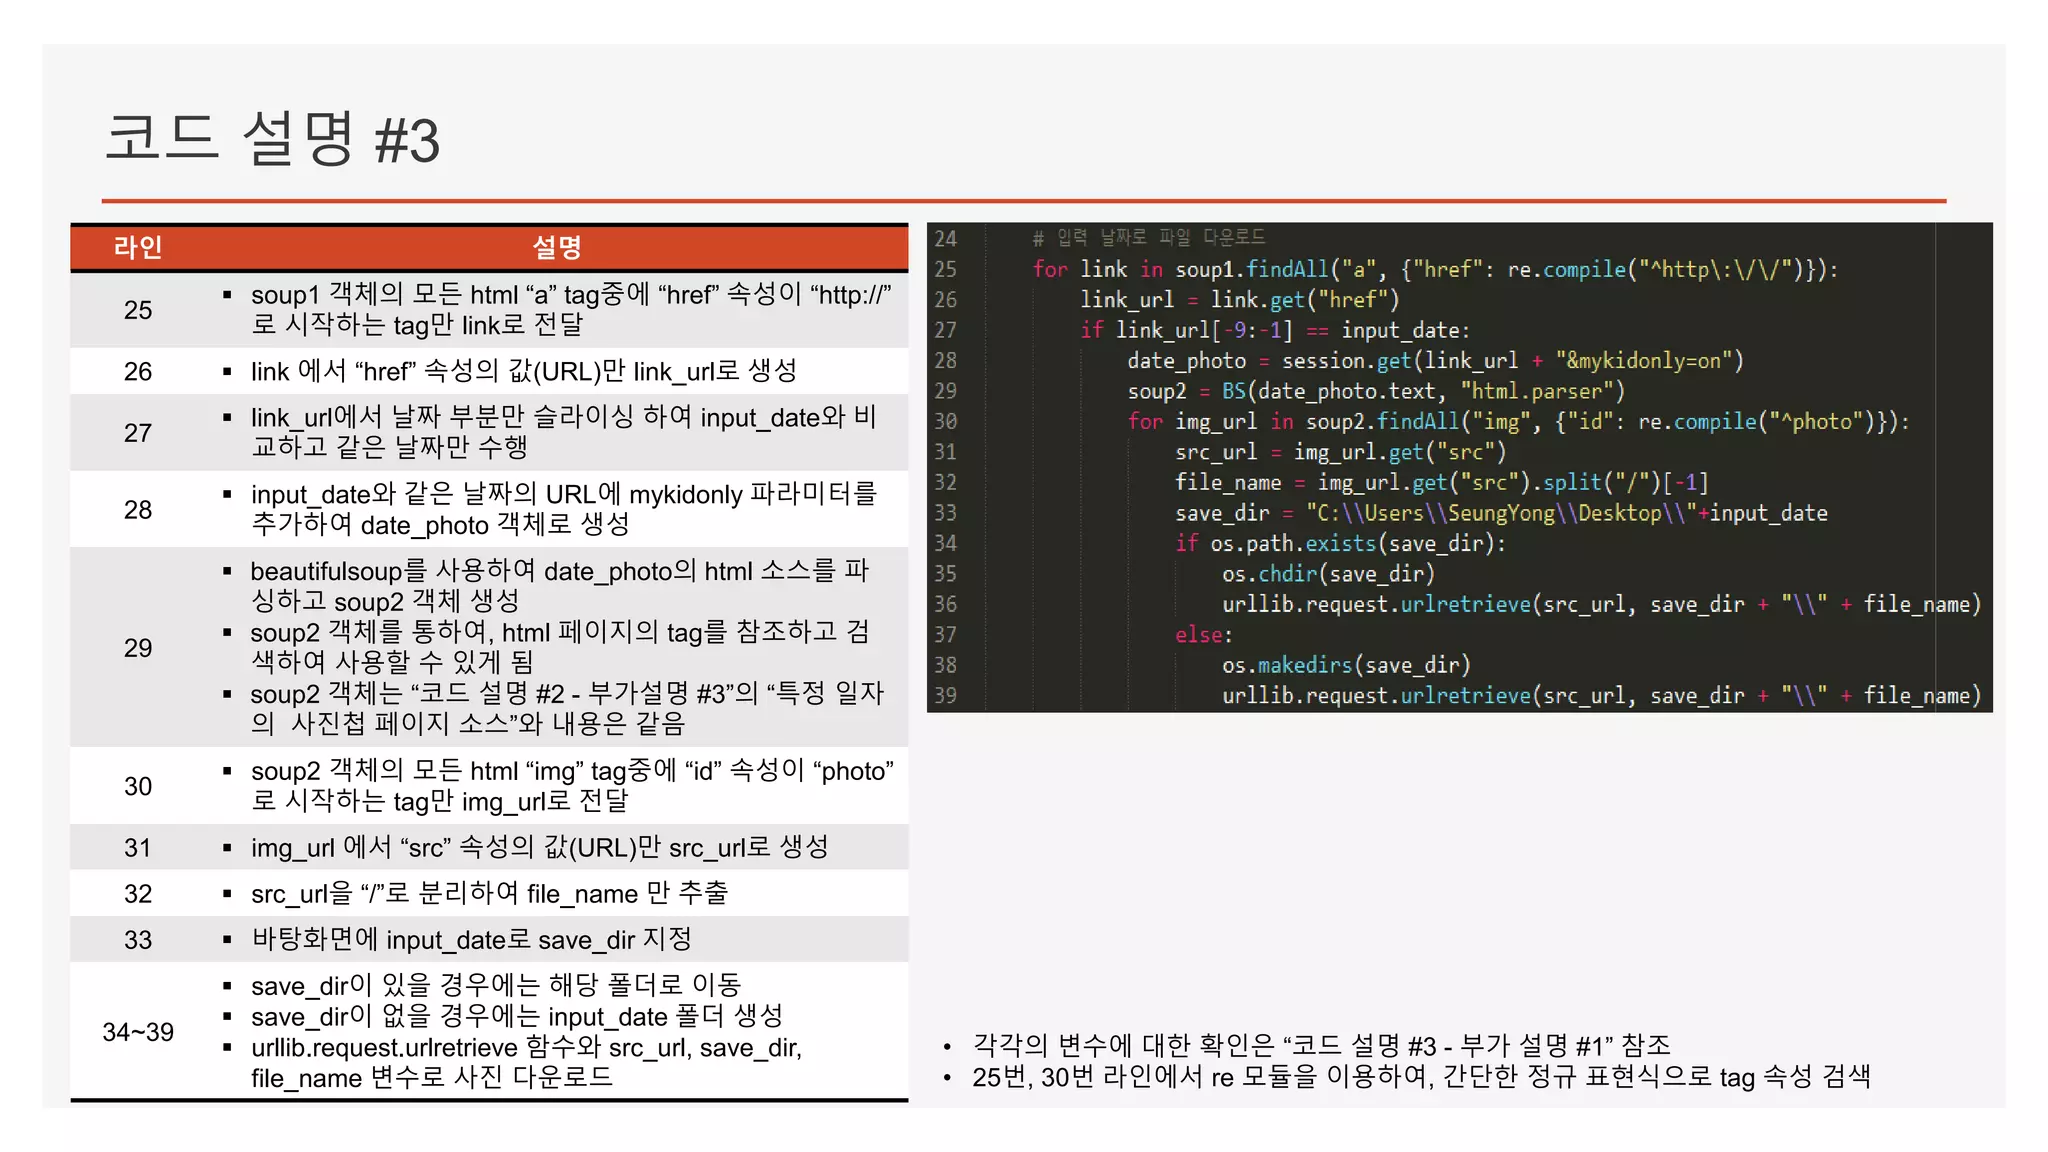Select table row number 26
The image size is (2048, 1152).
pyautogui.click(x=138, y=372)
